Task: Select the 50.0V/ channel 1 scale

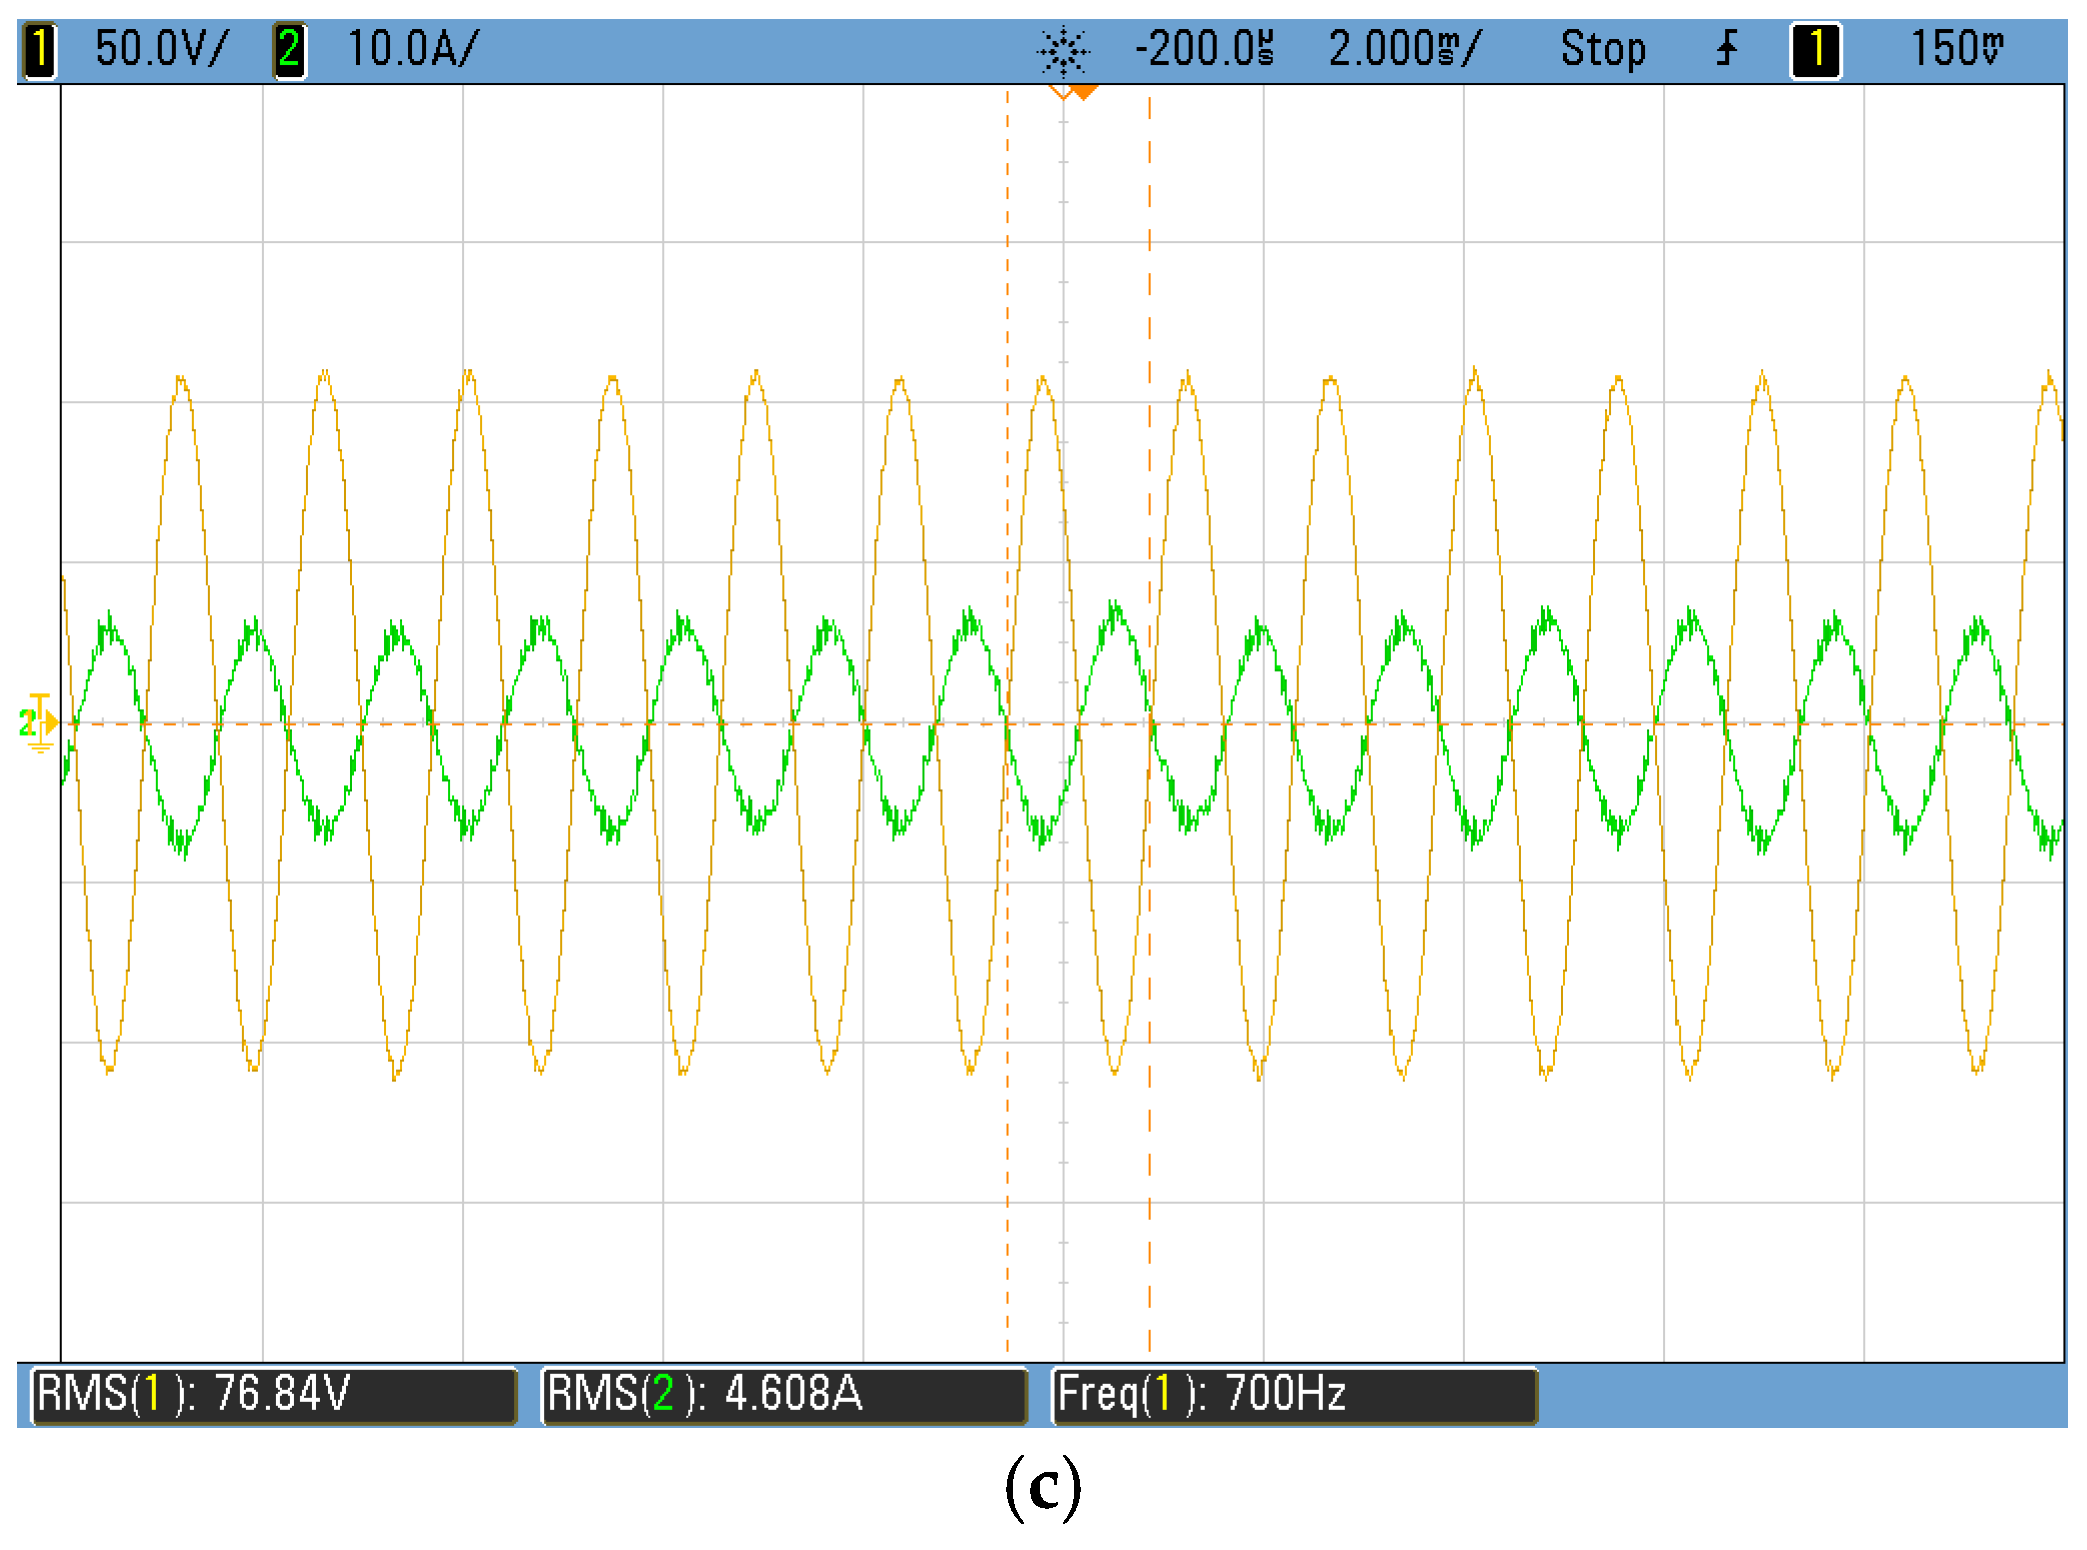Action: pyautogui.click(x=162, y=49)
